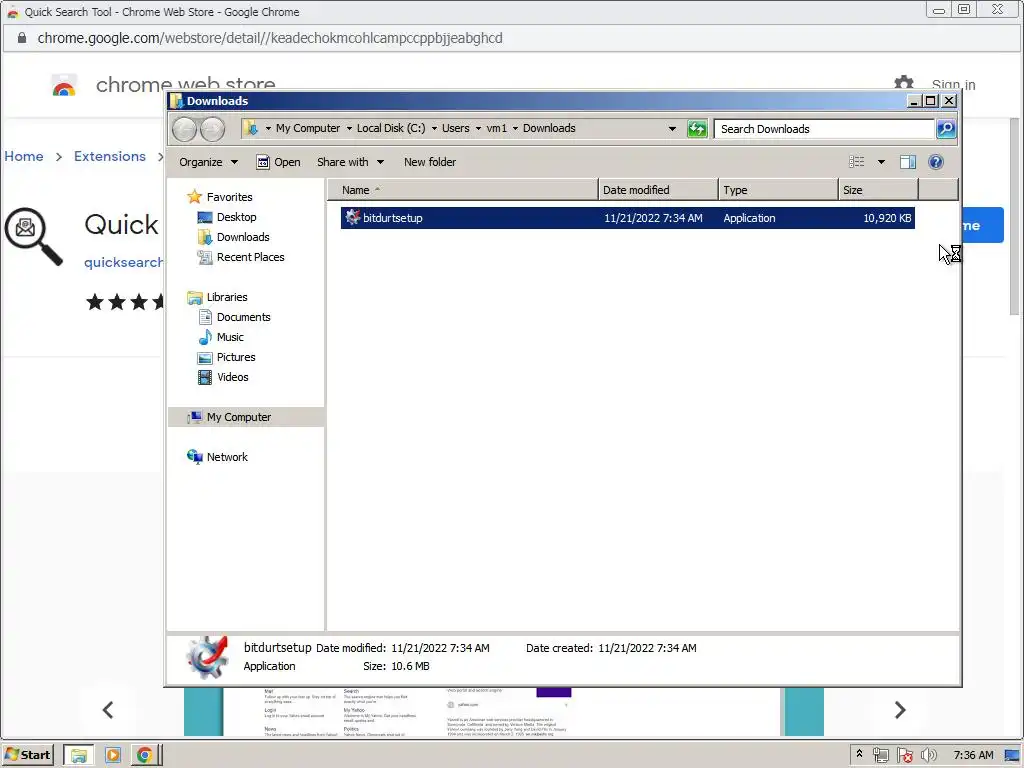Click the Sign in link in Chrome
1024x768 pixels.
tap(953, 84)
